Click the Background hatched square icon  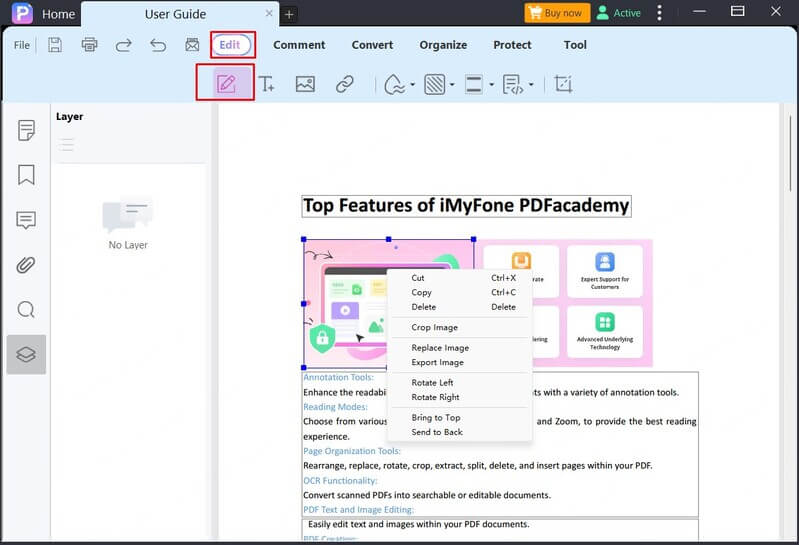tap(435, 84)
